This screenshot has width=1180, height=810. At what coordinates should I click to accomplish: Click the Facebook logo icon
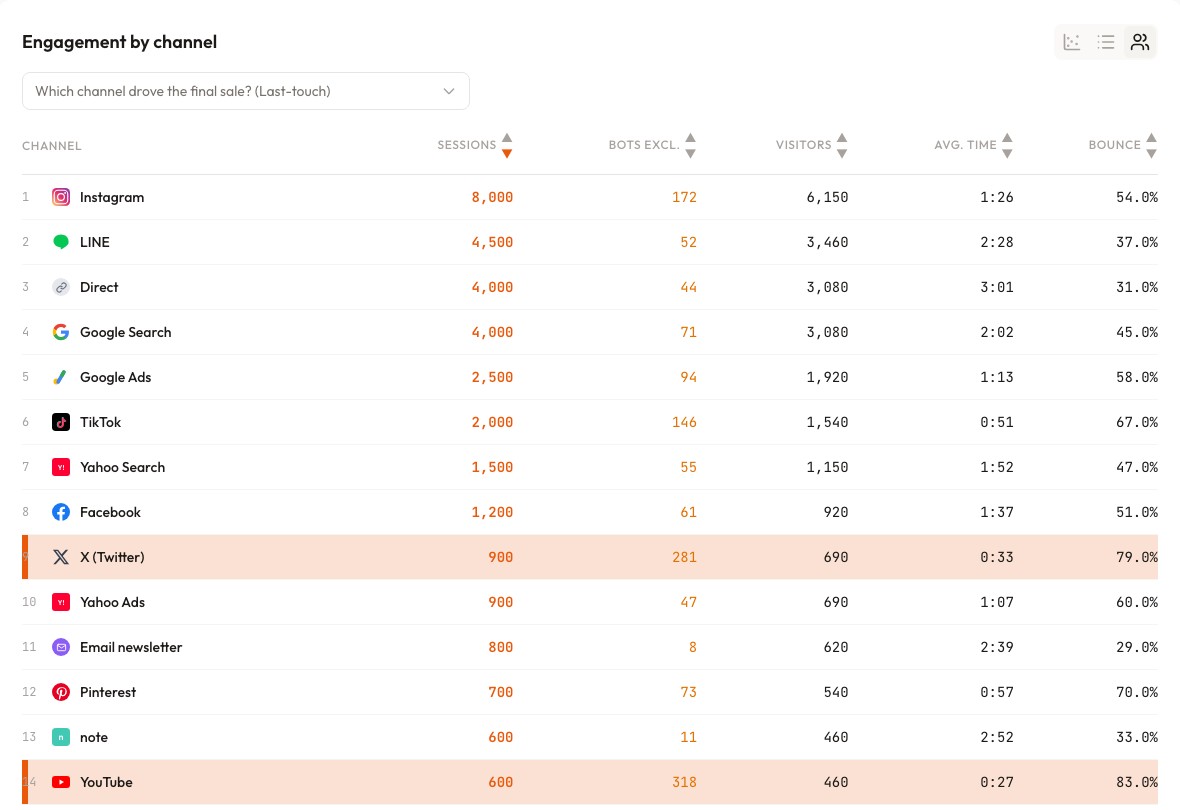coord(61,512)
